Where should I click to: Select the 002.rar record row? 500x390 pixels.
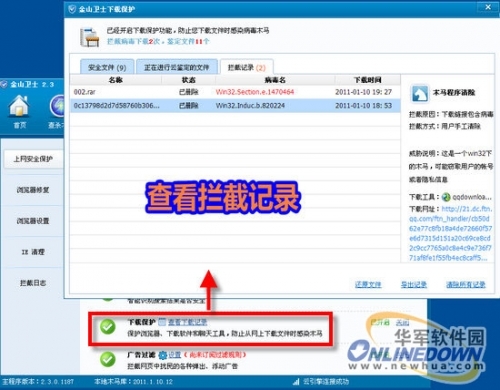pyautogui.click(x=235, y=92)
